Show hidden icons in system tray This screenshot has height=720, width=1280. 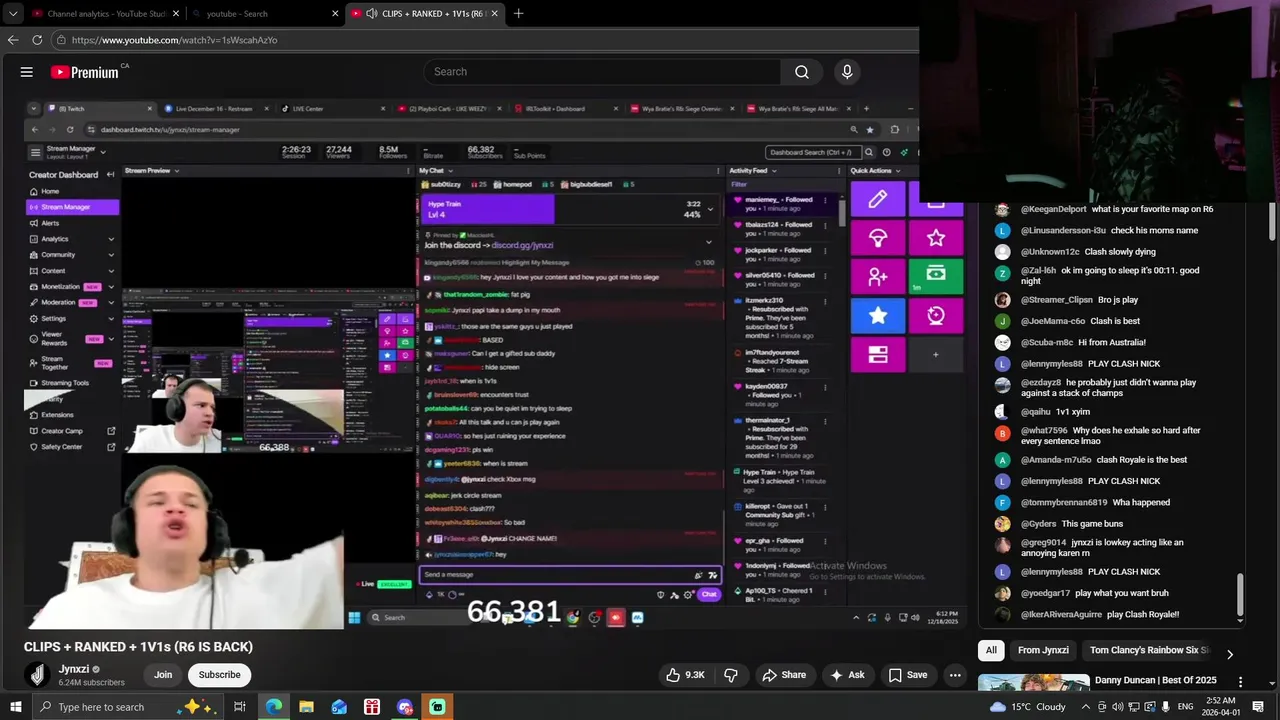(1086, 707)
